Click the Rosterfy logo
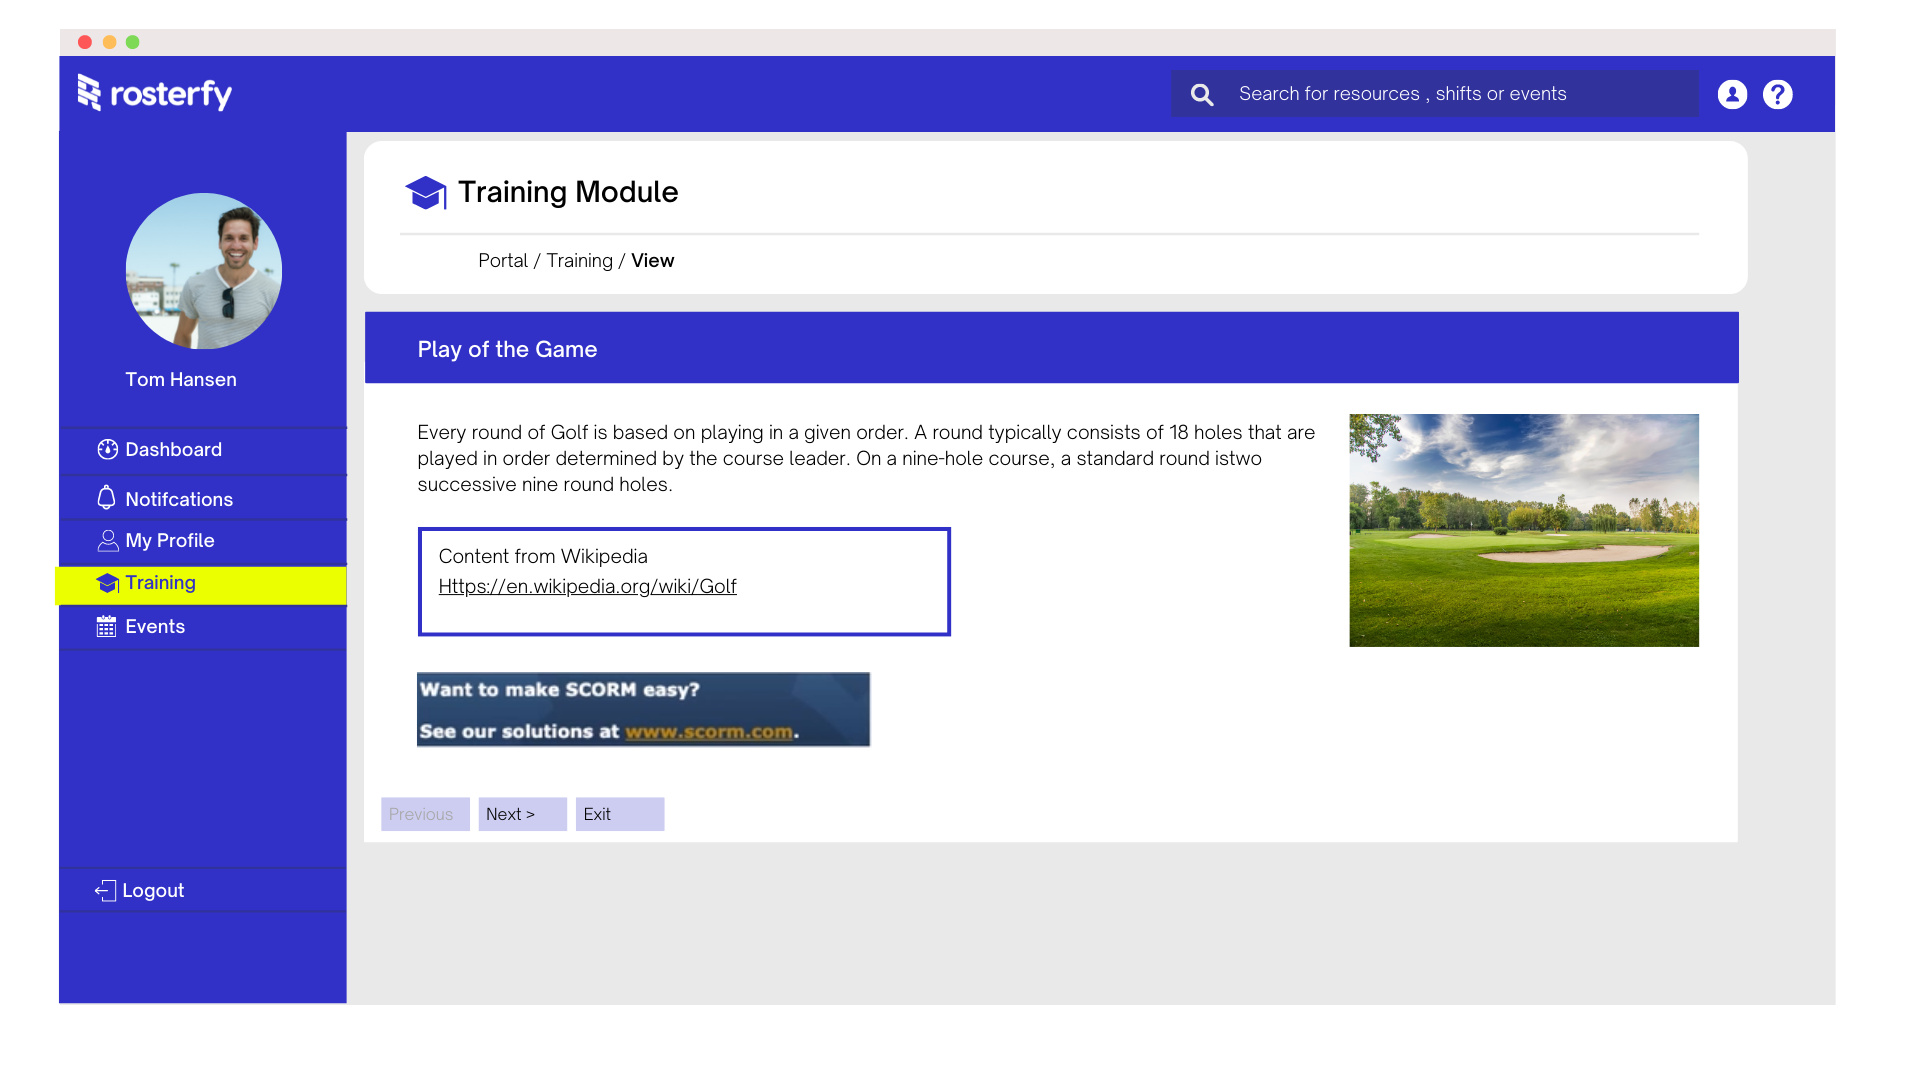The image size is (1920, 1080). (155, 93)
